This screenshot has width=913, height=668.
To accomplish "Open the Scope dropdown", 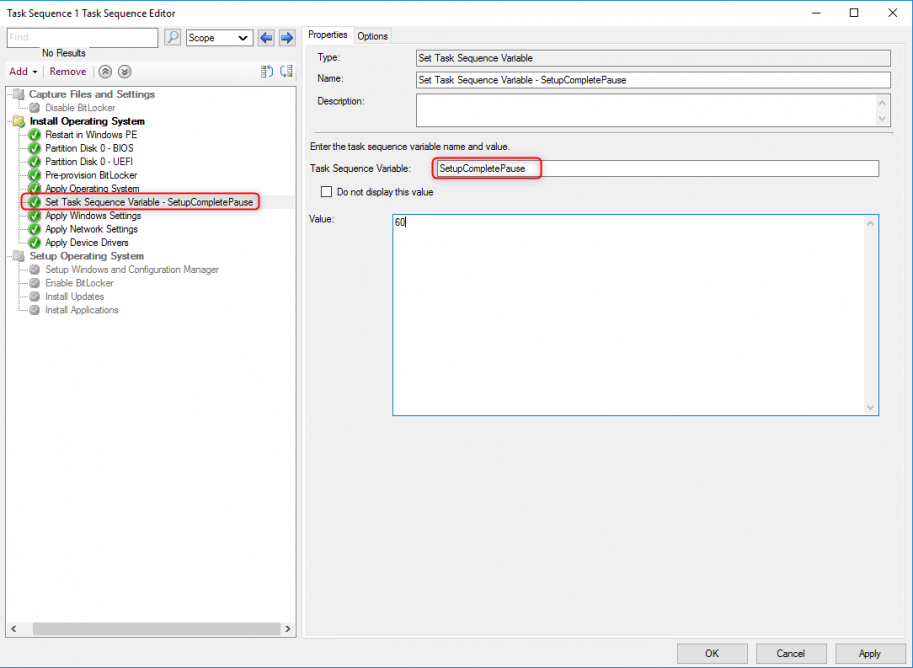I will (219, 37).
